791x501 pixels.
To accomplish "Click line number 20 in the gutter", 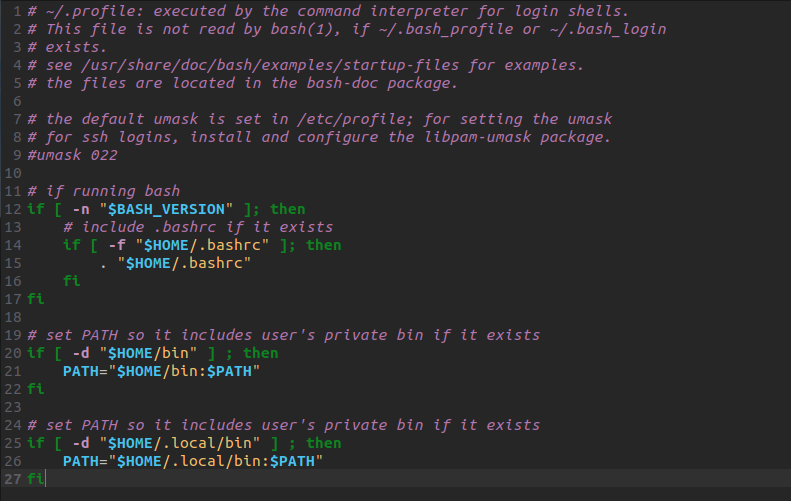I will [x=12, y=353].
